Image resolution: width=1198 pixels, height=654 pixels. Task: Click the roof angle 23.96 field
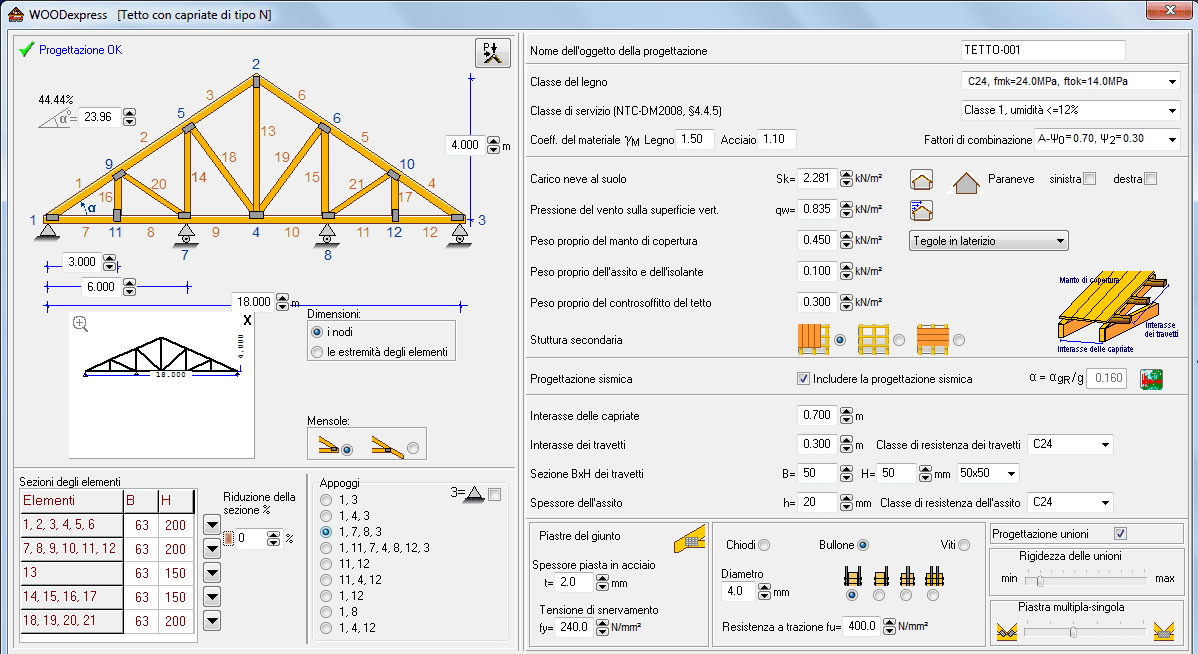pyautogui.click(x=99, y=117)
